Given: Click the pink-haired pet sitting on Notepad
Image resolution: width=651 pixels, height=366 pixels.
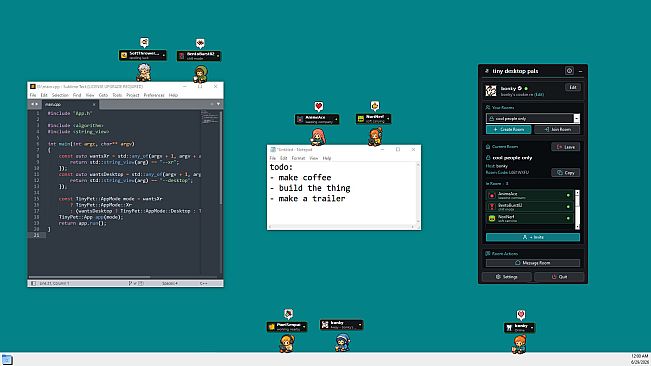Looking at the screenshot, I should (x=318, y=137).
